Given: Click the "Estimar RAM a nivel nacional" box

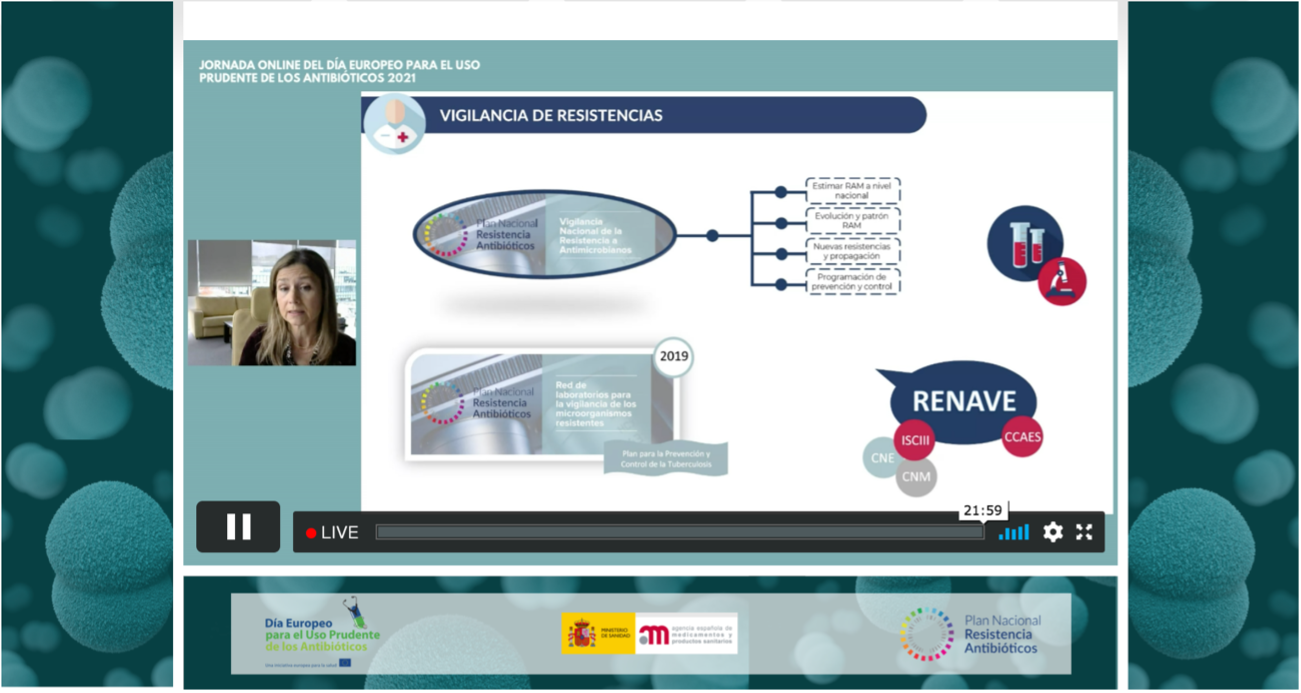Looking at the screenshot, I should pyautogui.click(x=853, y=191).
